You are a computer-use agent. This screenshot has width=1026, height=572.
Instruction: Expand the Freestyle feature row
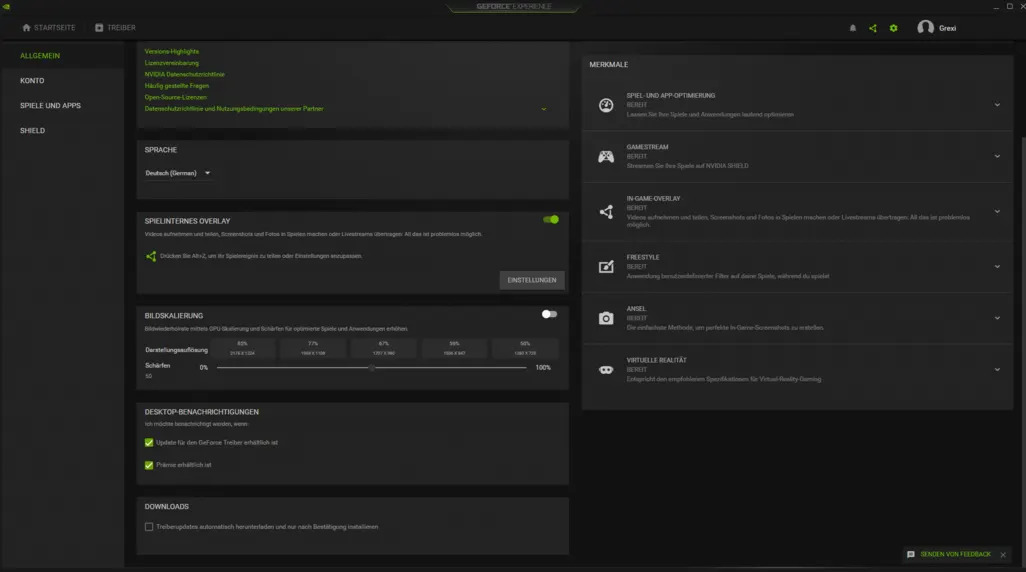click(997, 266)
